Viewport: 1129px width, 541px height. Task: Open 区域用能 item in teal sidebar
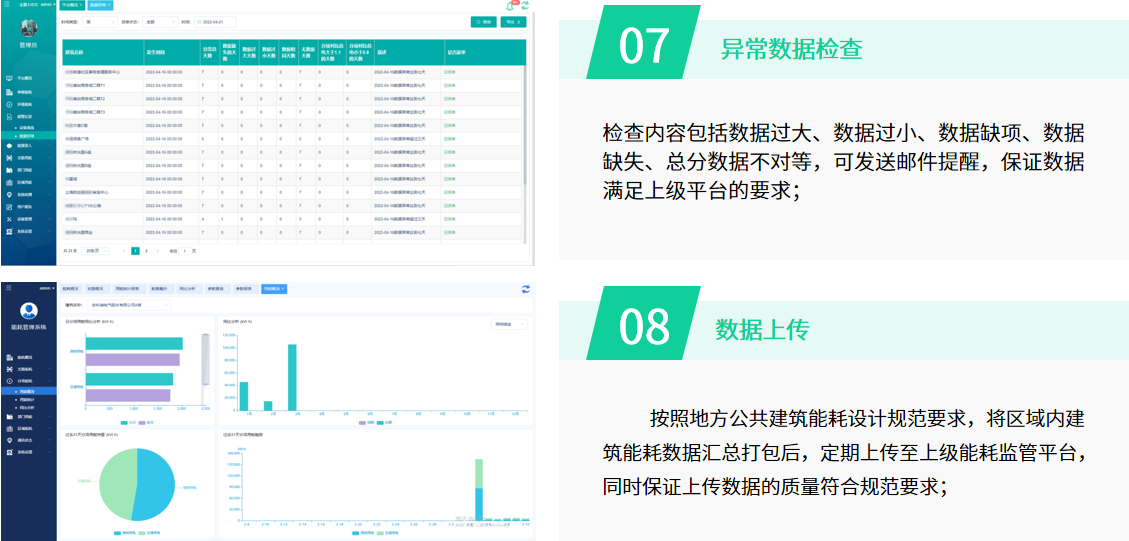coord(28,182)
